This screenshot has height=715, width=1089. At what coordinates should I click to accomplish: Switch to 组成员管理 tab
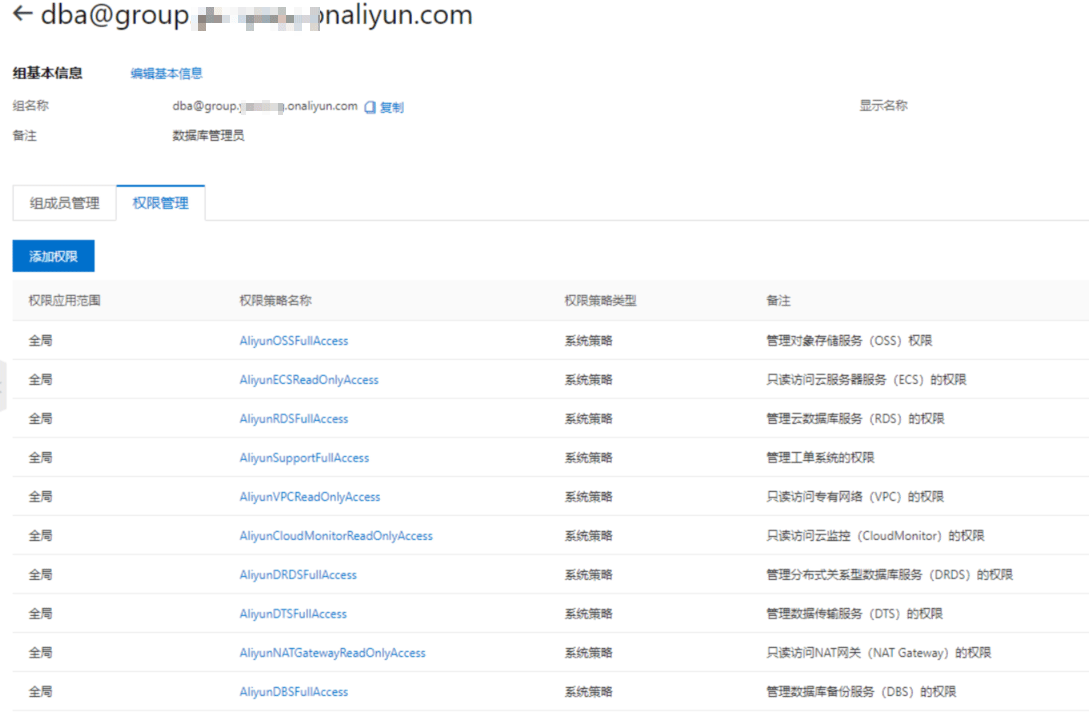click(x=65, y=203)
